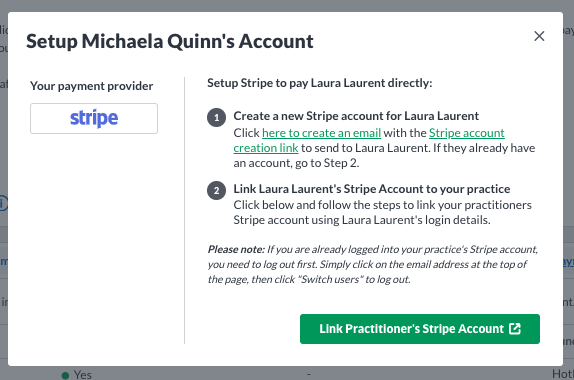Screen dimensions: 574x380
Task: Click 'Create a new Stripe account' step heading
Action: click(x=356, y=116)
